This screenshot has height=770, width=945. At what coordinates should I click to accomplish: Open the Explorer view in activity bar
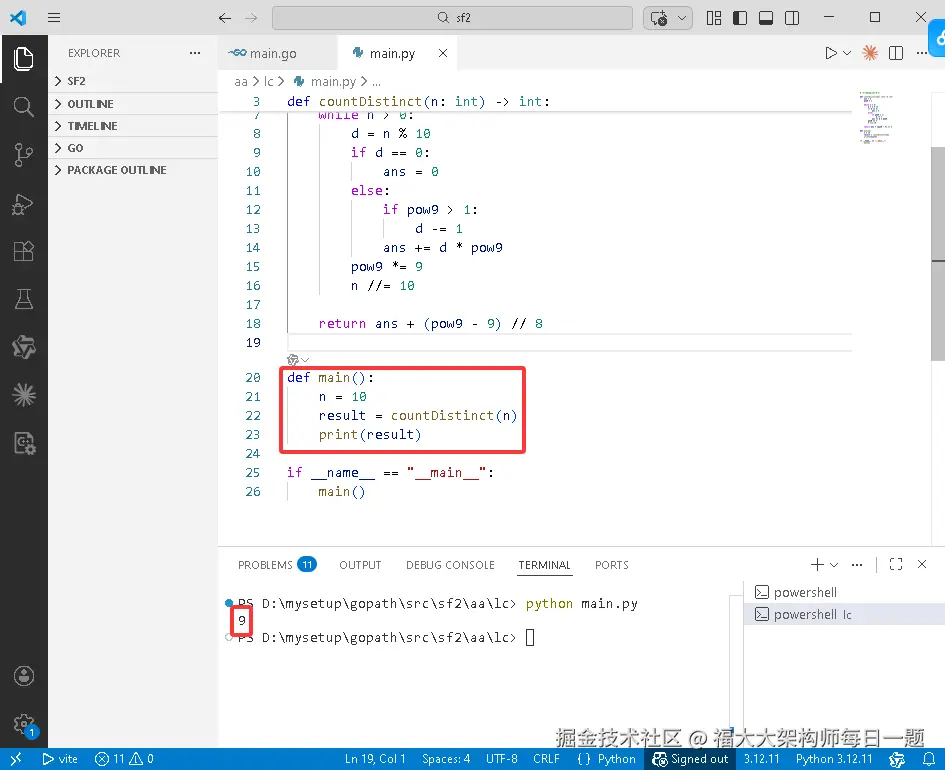(x=24, y=59)
